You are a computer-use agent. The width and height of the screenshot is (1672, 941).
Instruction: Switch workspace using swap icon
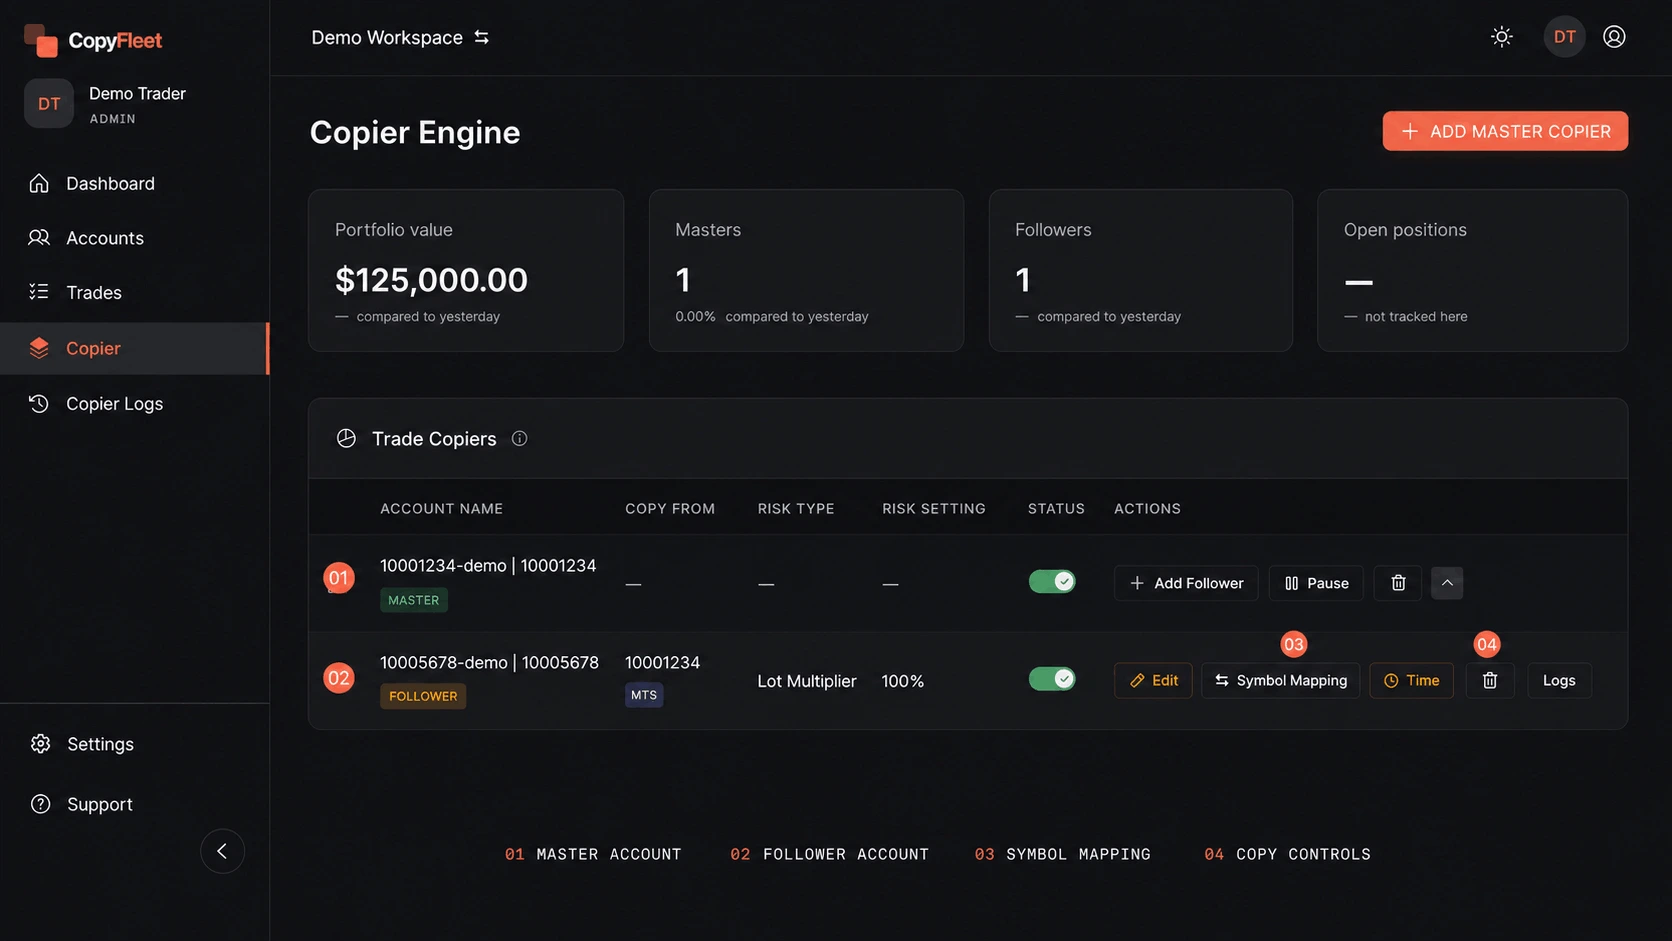[x=482, y=37]
